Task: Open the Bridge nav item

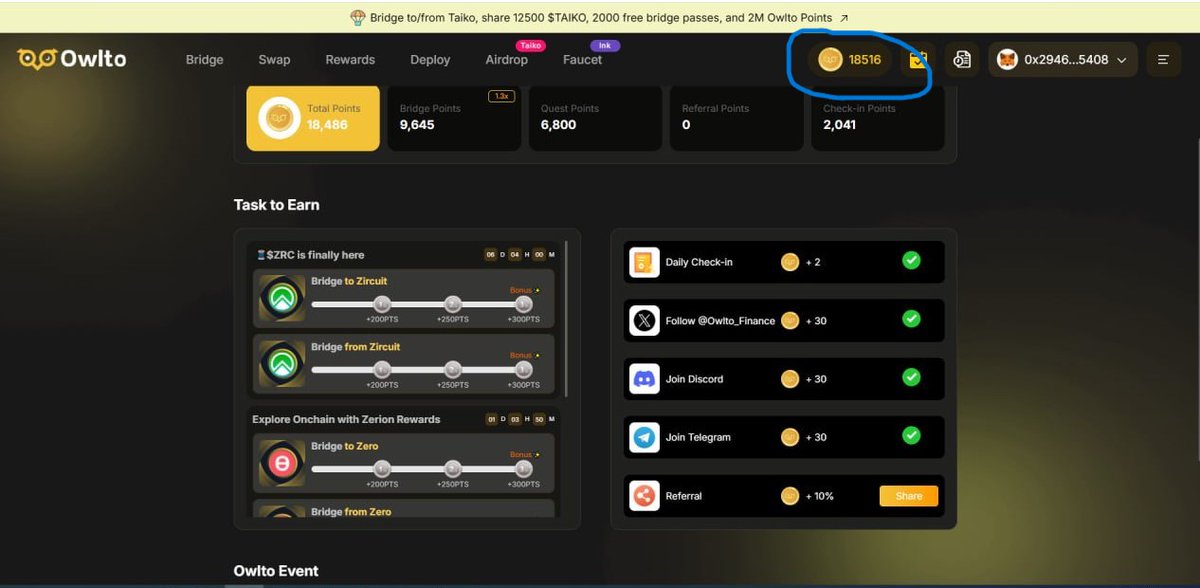Action: click(205, 60)
